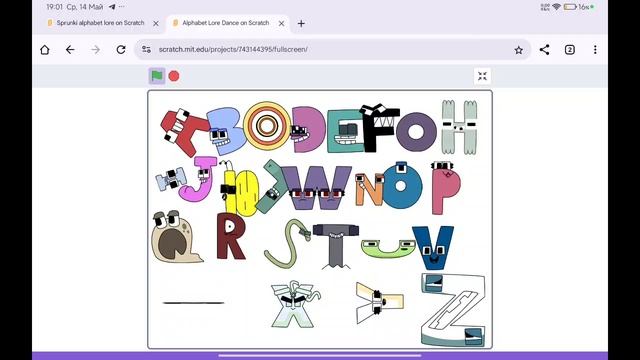Close the Sprunki alphabet lore tab
Image resolution: width=640 pixels, height=360 pixels.
(x=156, y=24)
